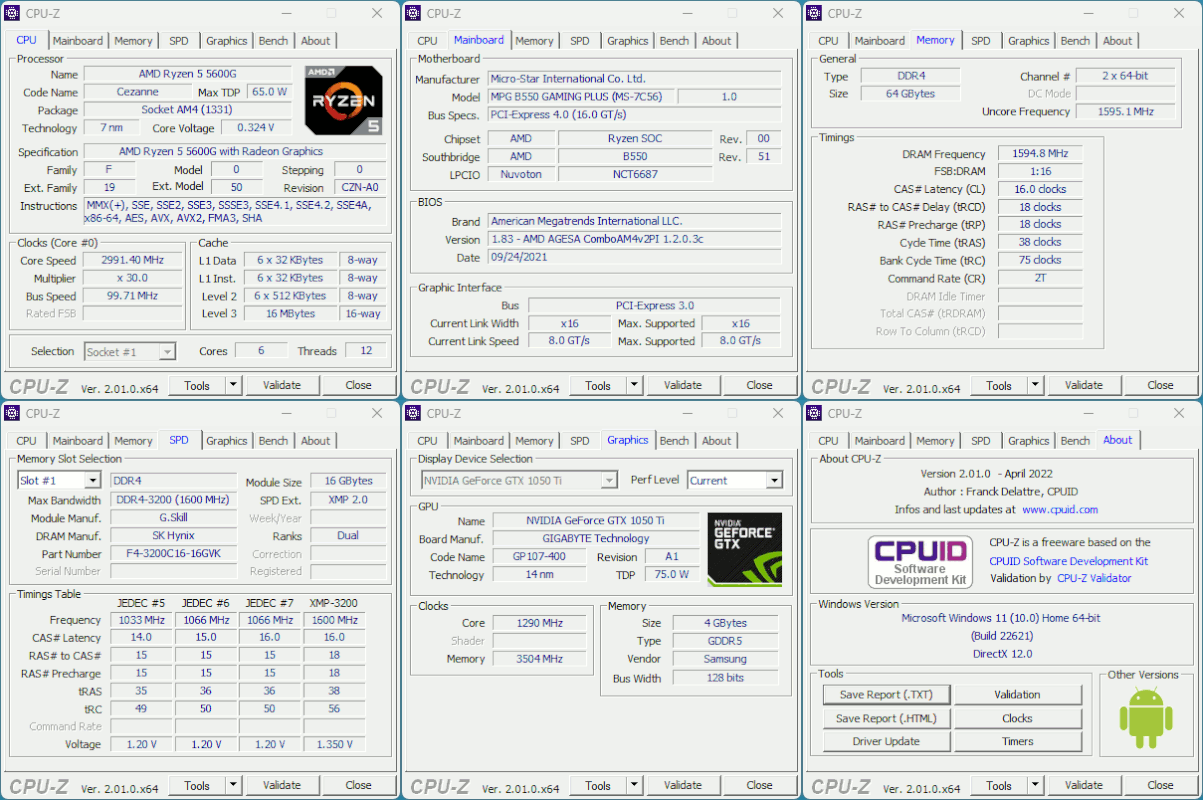Click Validate in the Motherboard window

tap(682, 385)
